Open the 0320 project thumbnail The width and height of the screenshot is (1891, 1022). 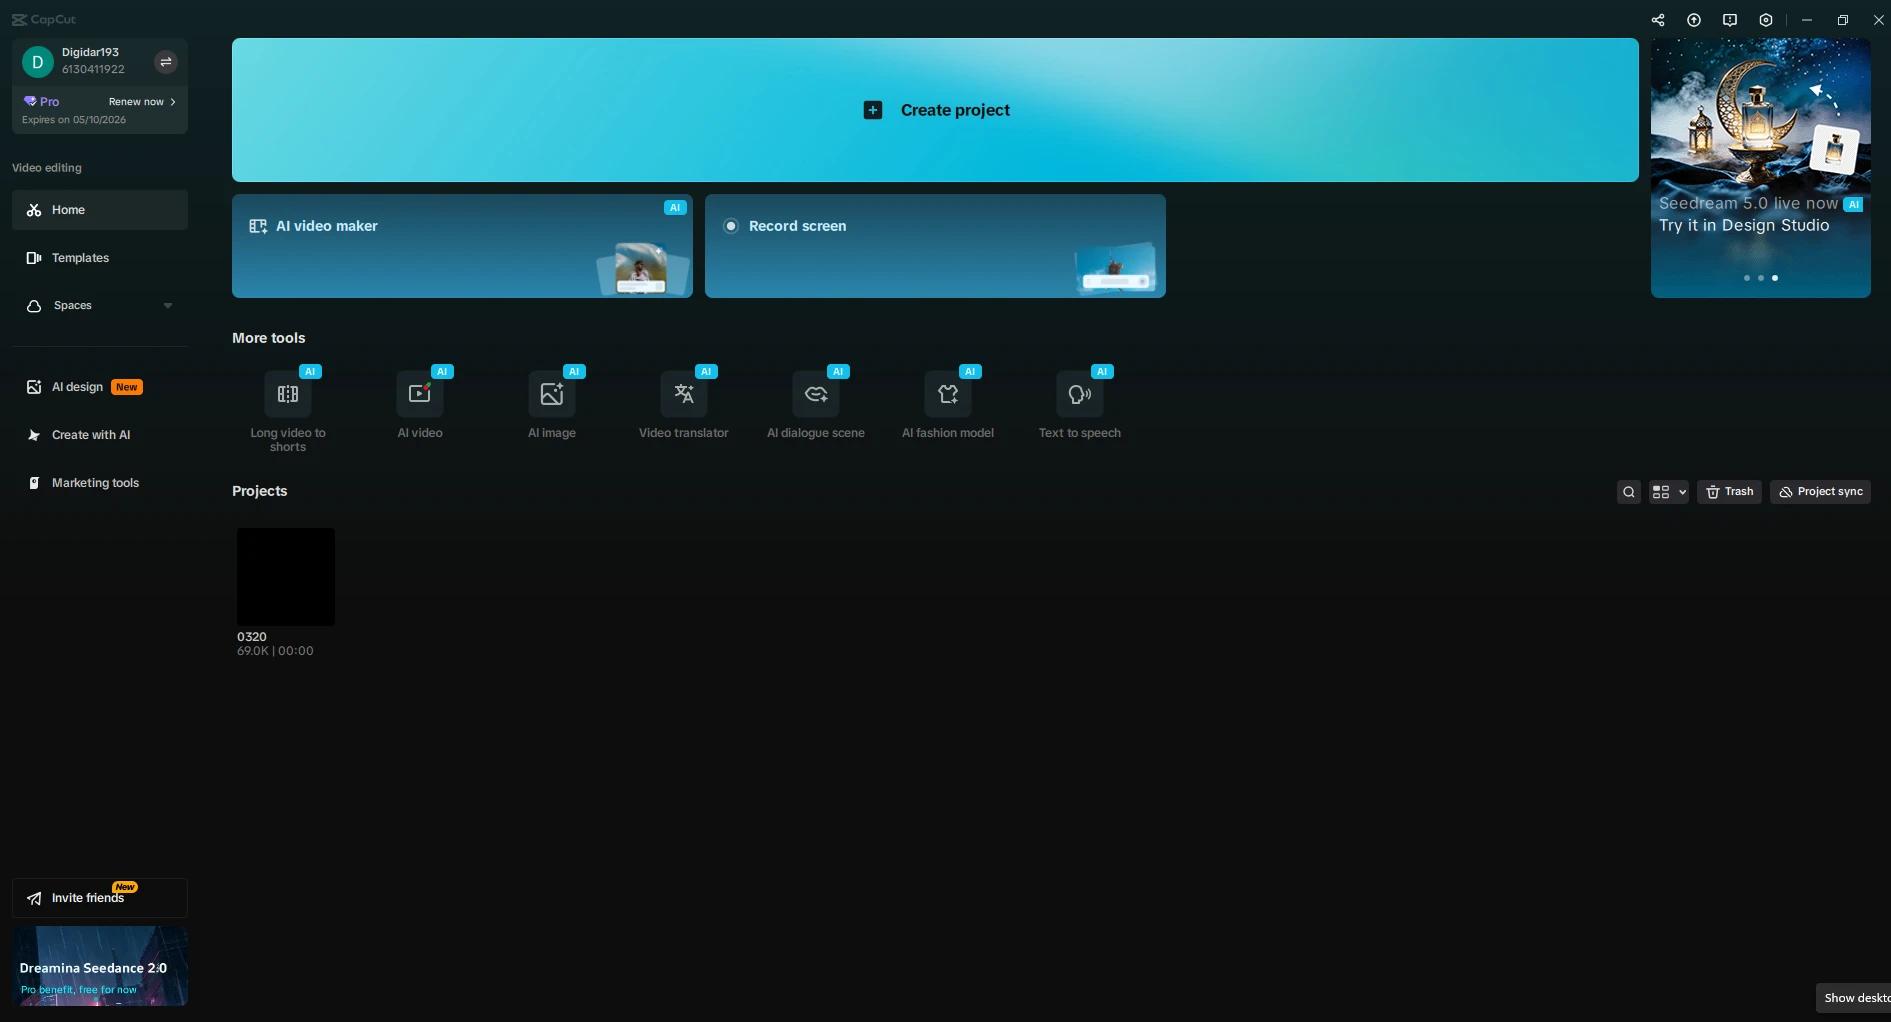coord(286,577)
